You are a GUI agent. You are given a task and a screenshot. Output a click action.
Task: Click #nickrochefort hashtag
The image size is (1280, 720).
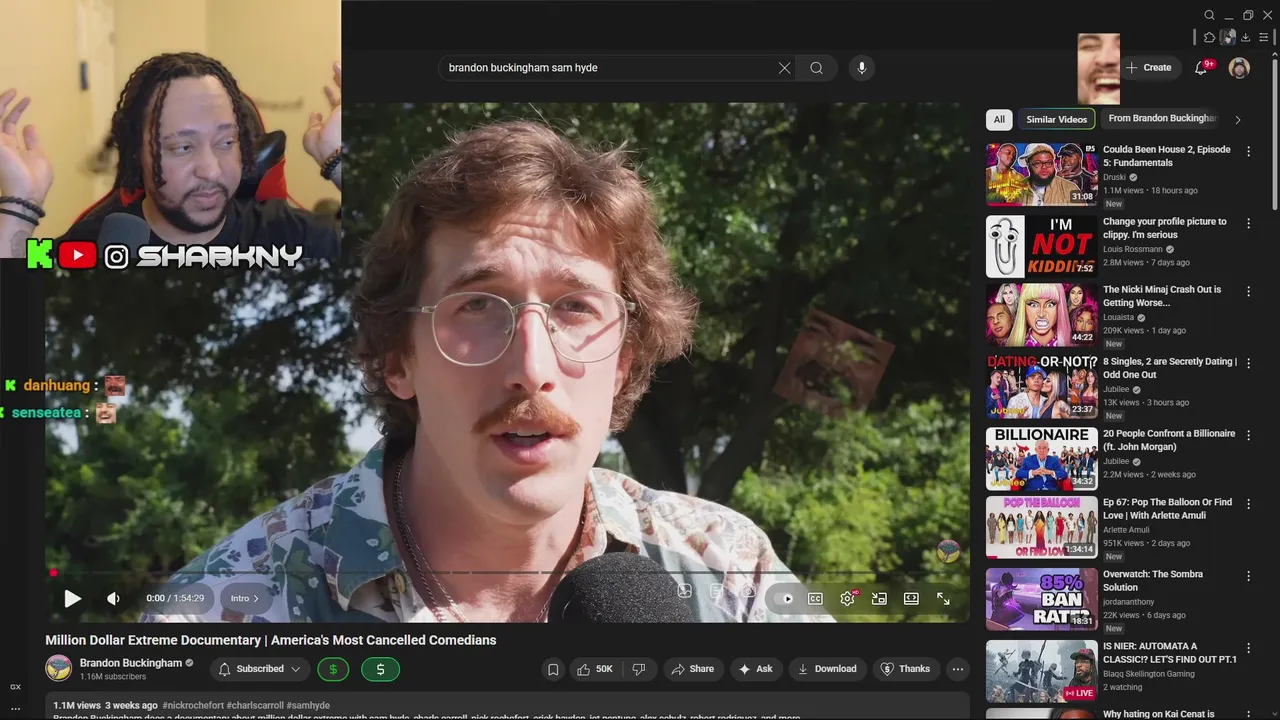pos(193,705)
